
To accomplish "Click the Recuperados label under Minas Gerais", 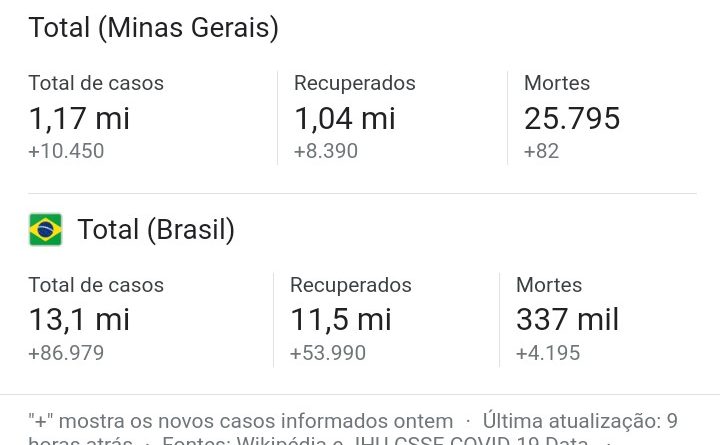I will 354,83.
